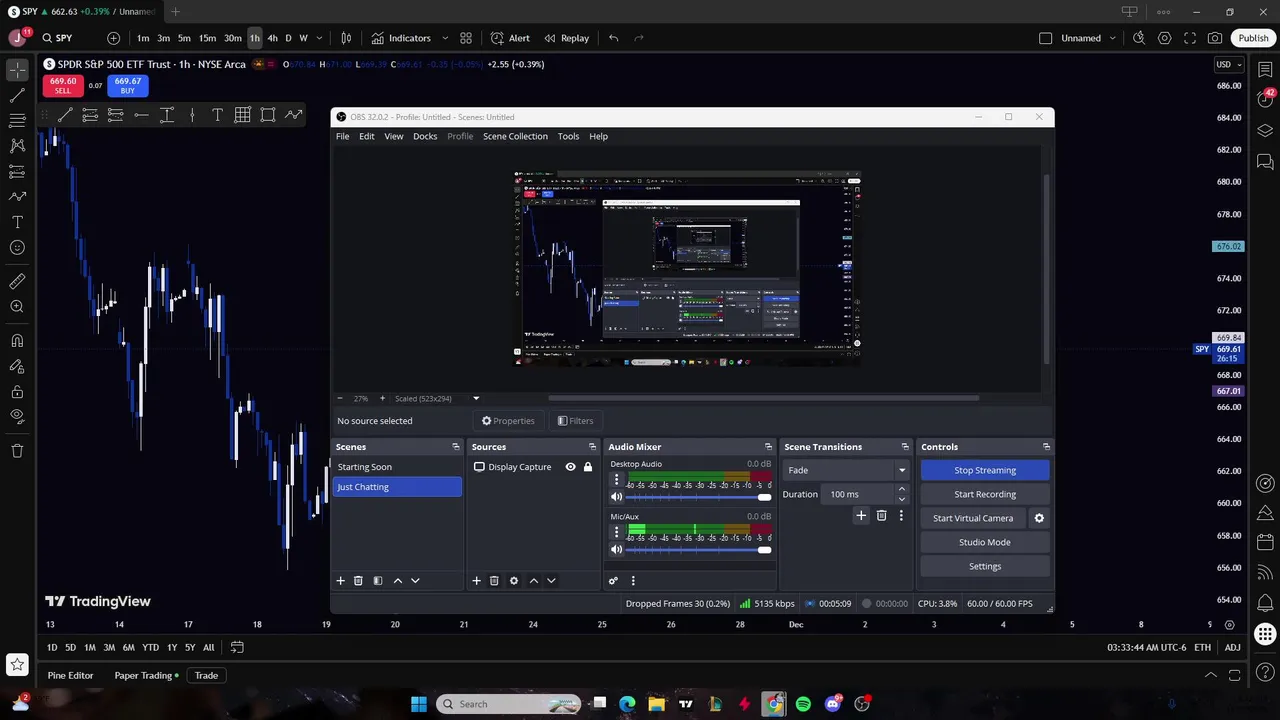Open the Tools menu in OBS
The width and height of the screenshot is (1280, 720).
pyautogui.click(x=568, y=136)
